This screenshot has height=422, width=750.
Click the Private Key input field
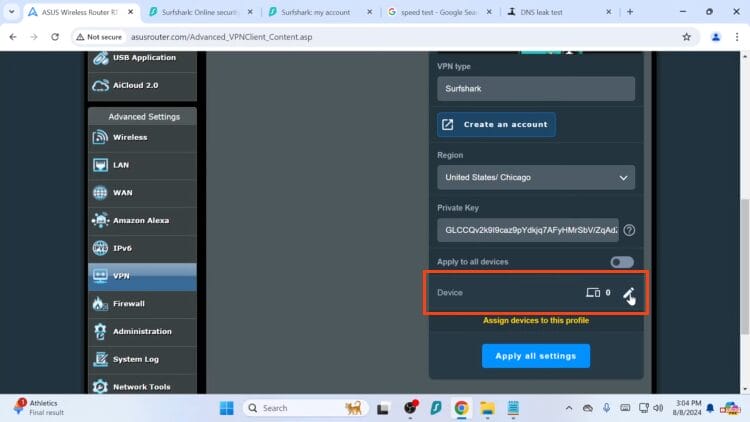coord(528,230)
